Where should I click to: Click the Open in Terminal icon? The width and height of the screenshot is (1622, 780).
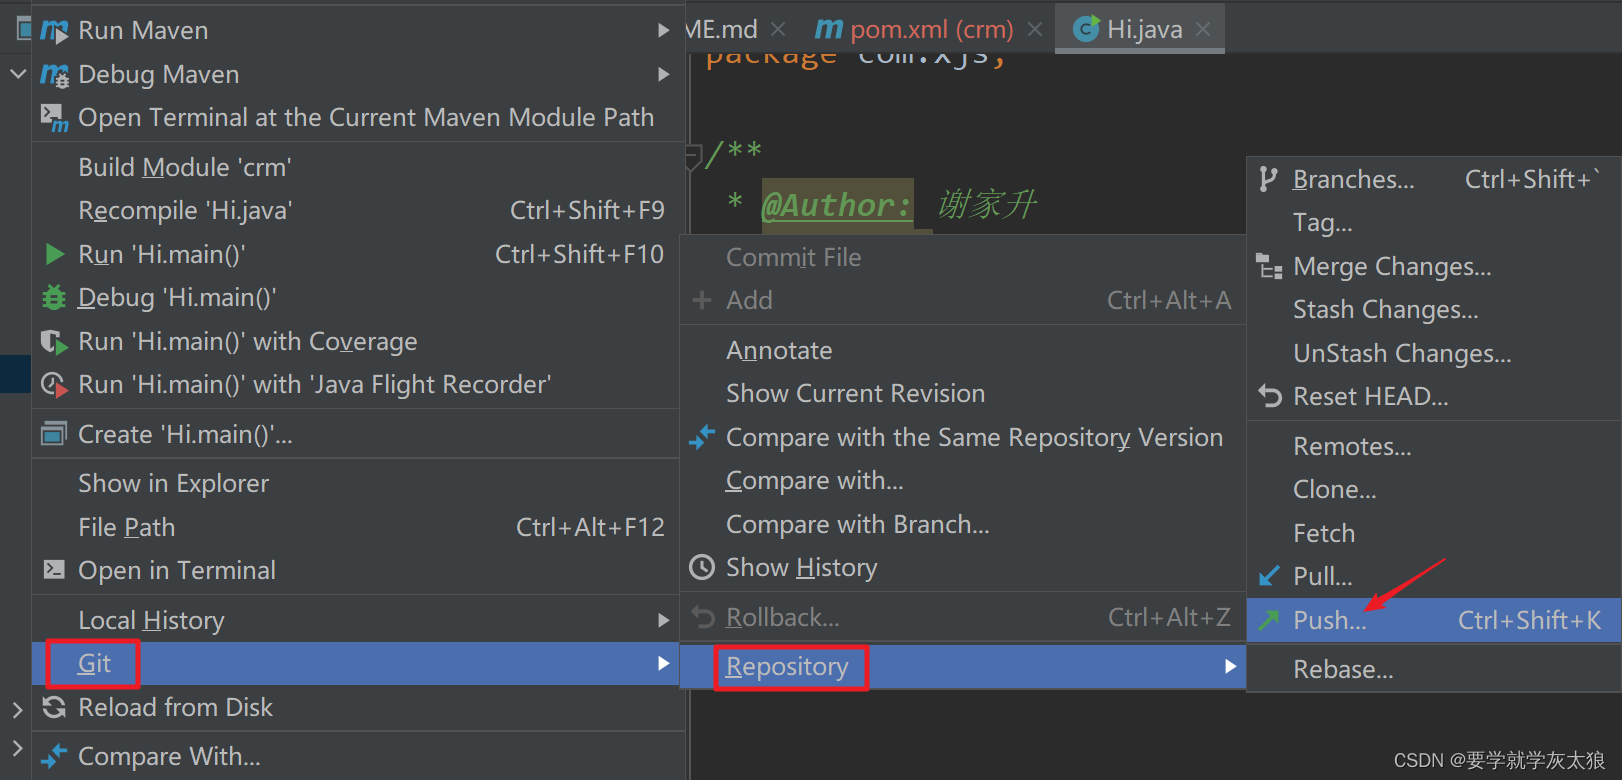(x=54, y=570)
